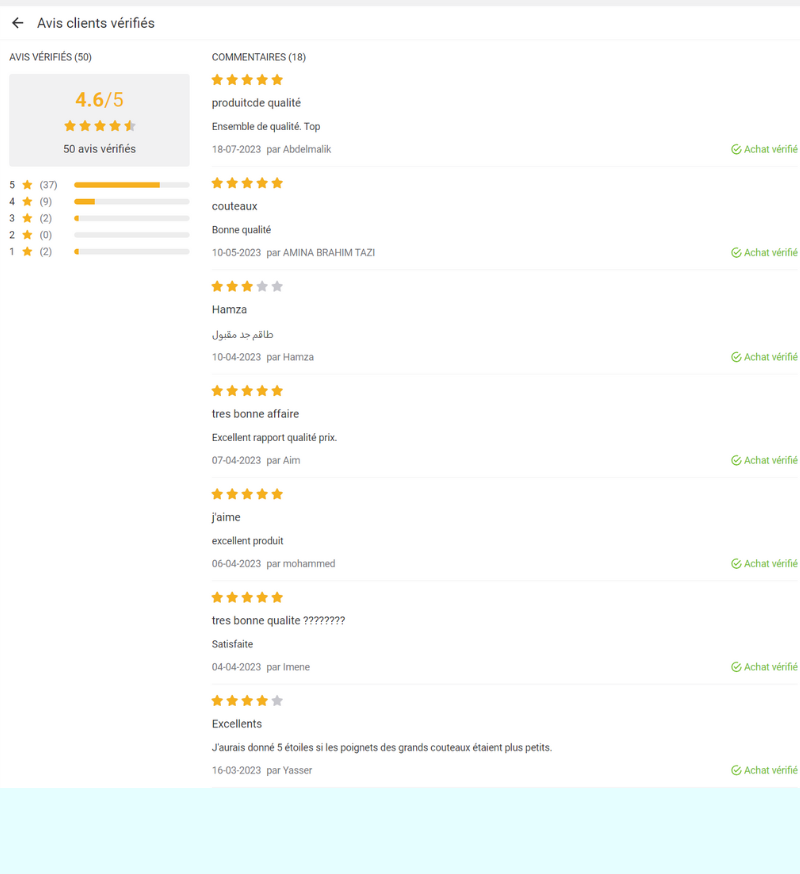This screenshot has height=874, width=800.
Task: Click the star rating of the 'couteaux' review
Action: click(x=247, y=183)
